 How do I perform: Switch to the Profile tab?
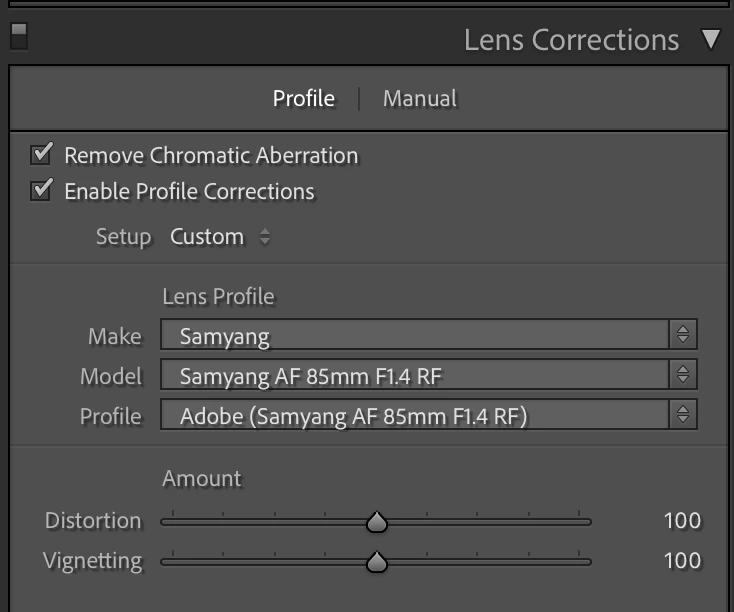[x=304, y=98]
